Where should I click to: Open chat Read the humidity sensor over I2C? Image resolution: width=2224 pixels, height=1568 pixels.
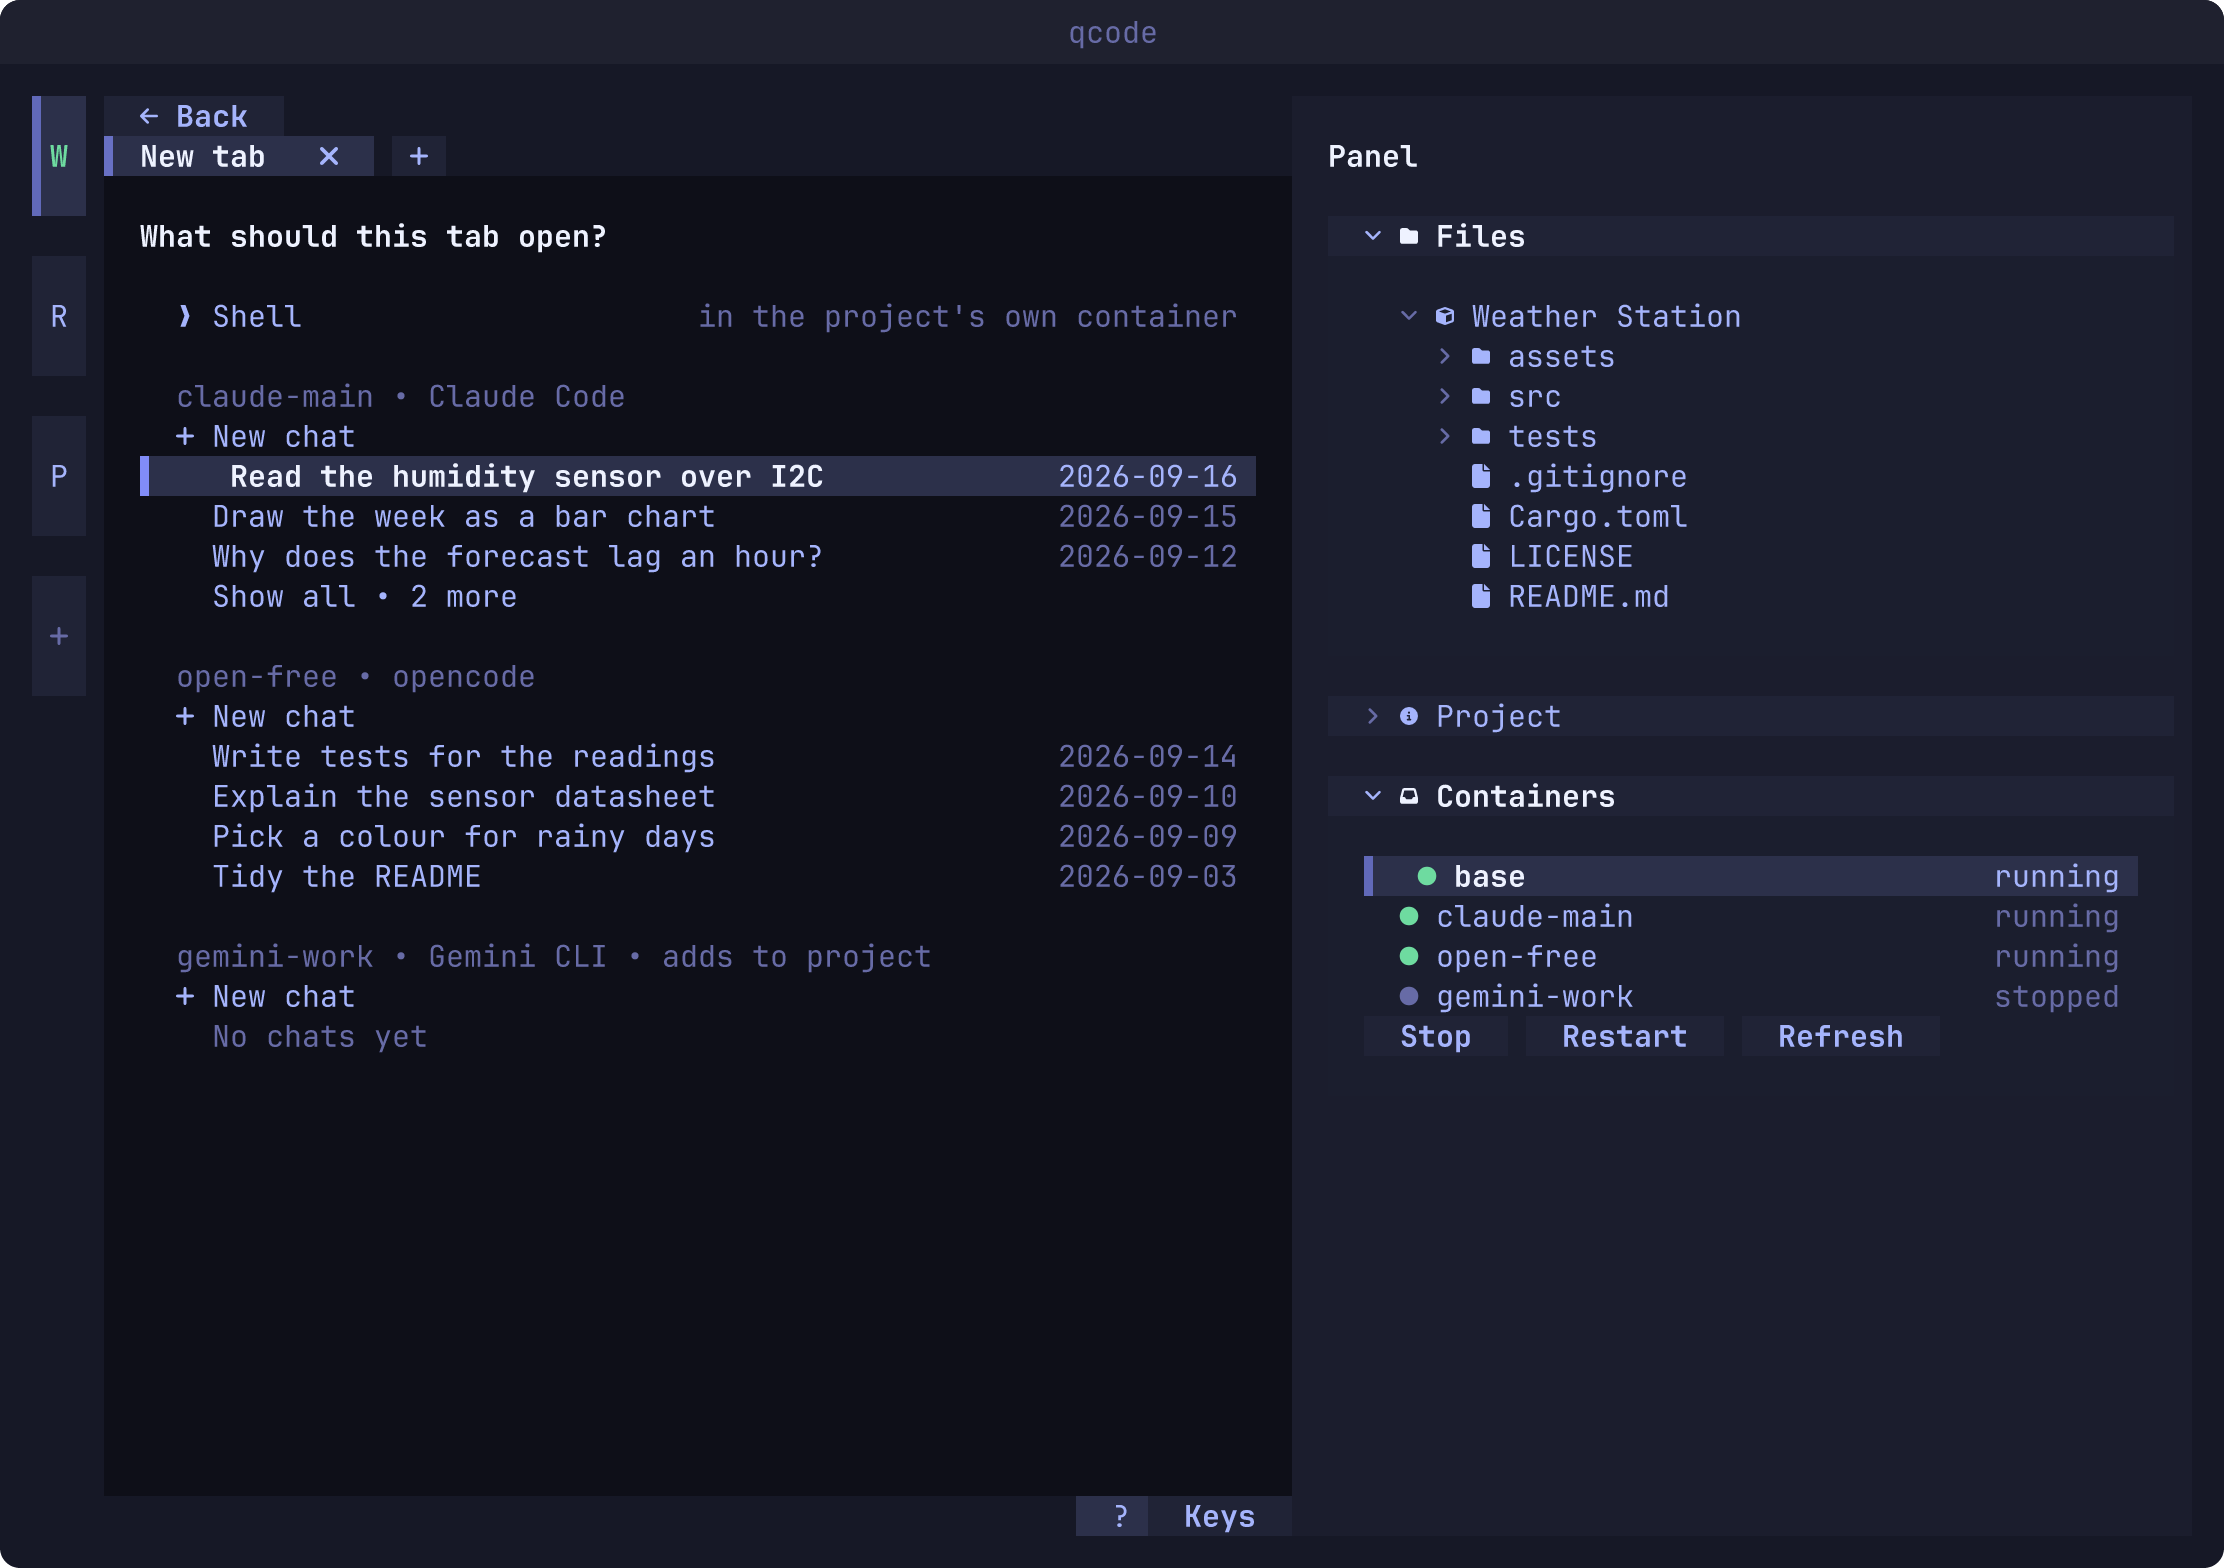click(x=698, y=476)
